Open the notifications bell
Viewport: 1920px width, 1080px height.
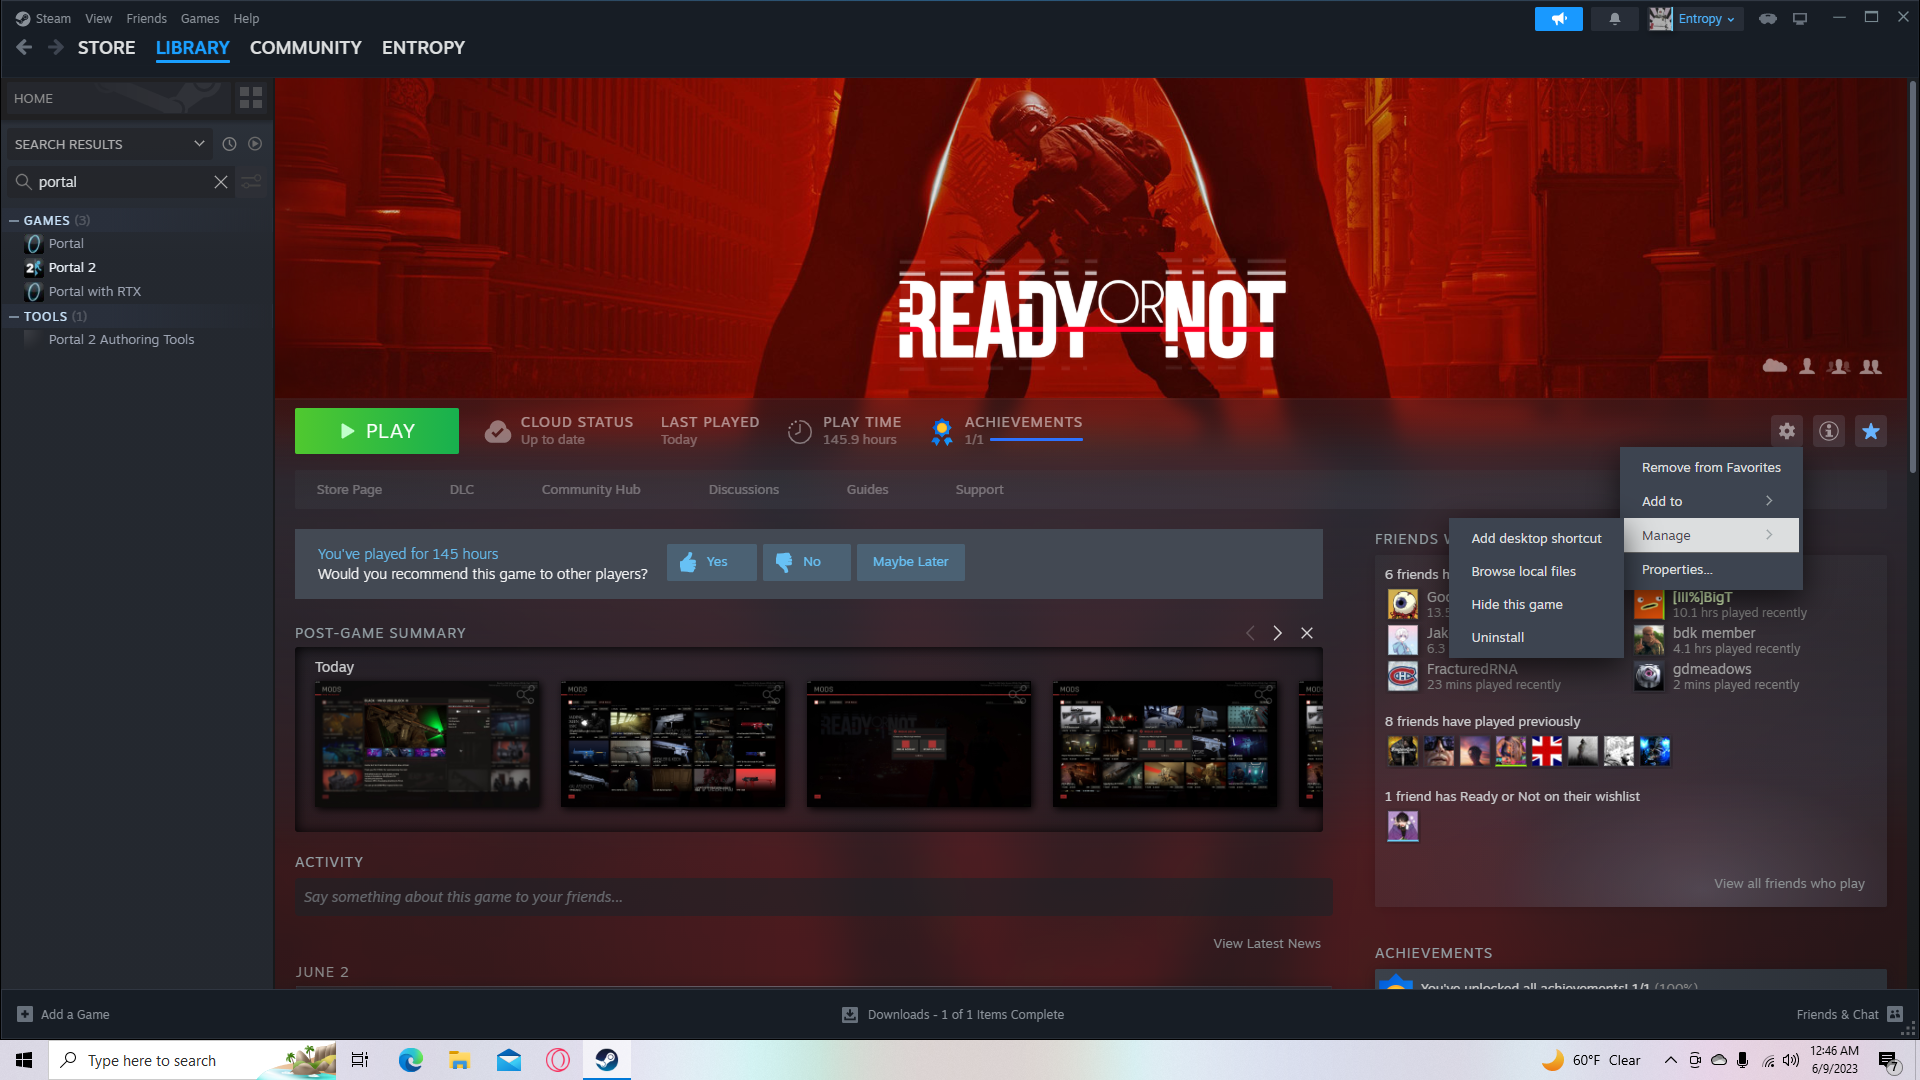[x=1614, y=19]
